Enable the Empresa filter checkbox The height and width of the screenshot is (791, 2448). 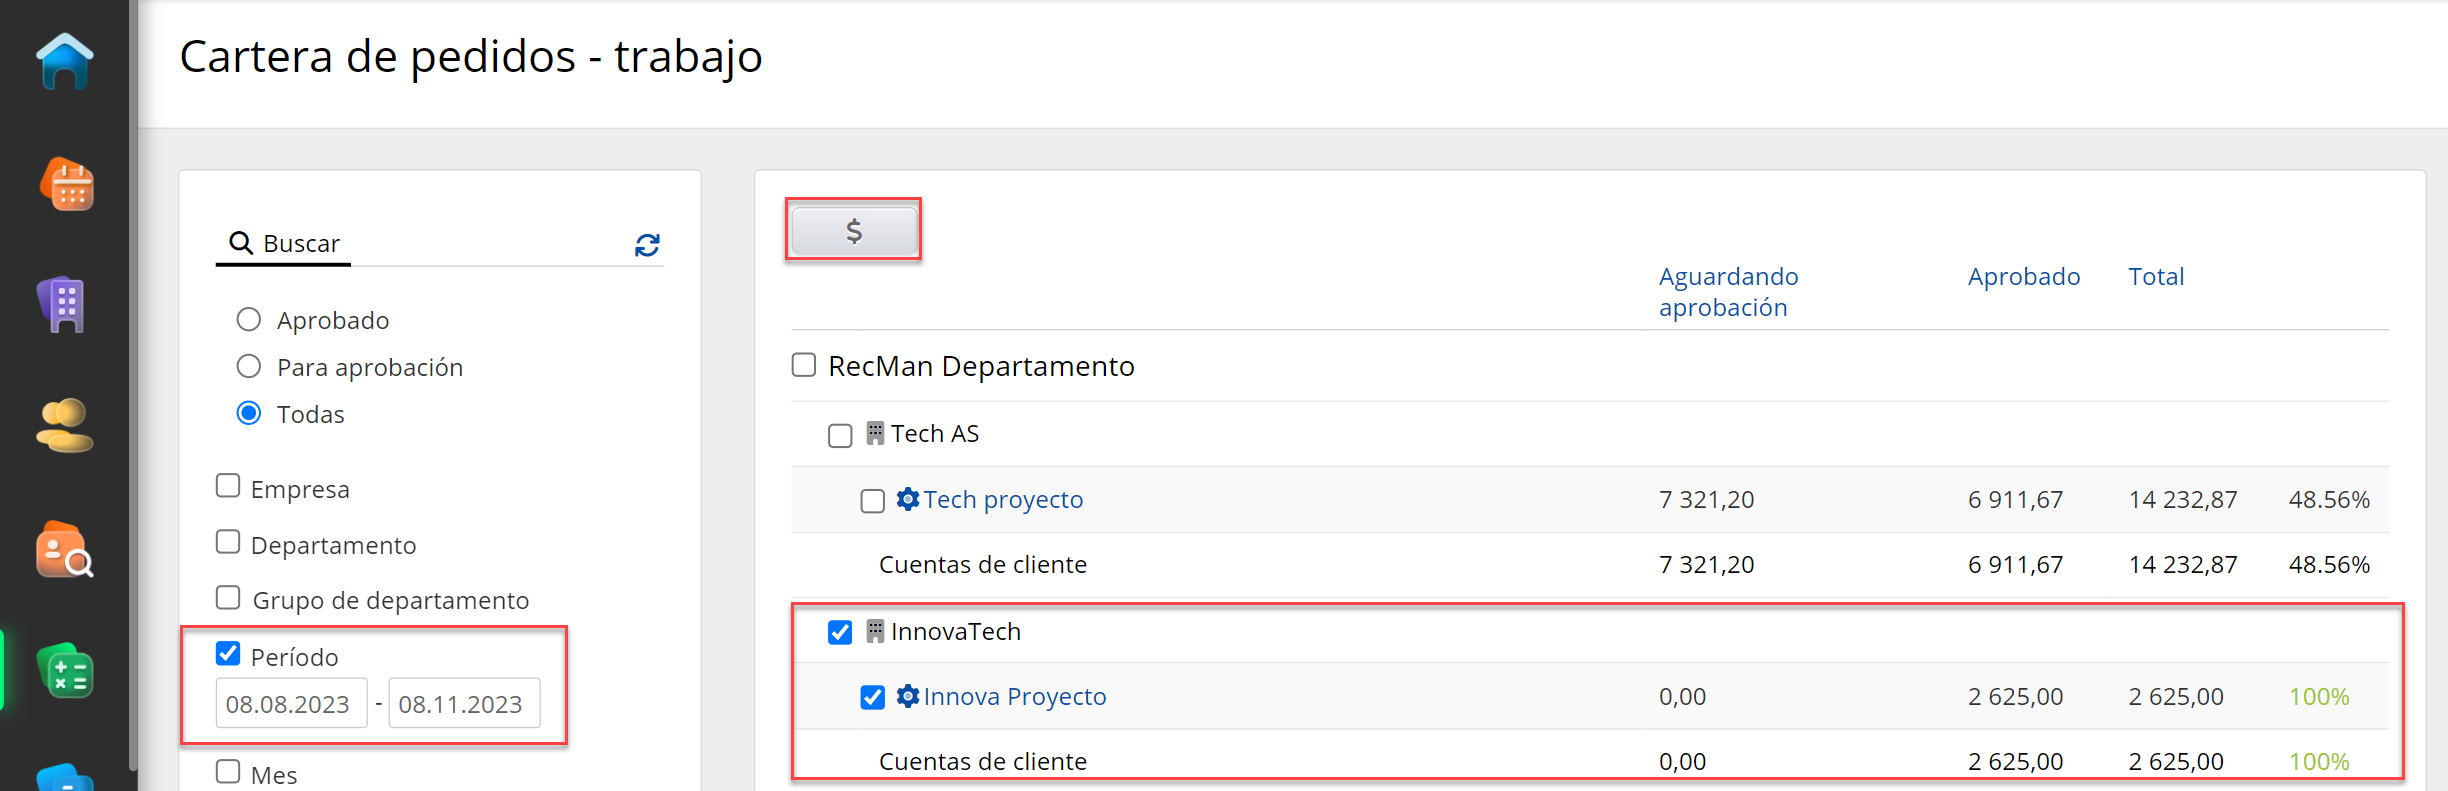click(x=229, y=487)
